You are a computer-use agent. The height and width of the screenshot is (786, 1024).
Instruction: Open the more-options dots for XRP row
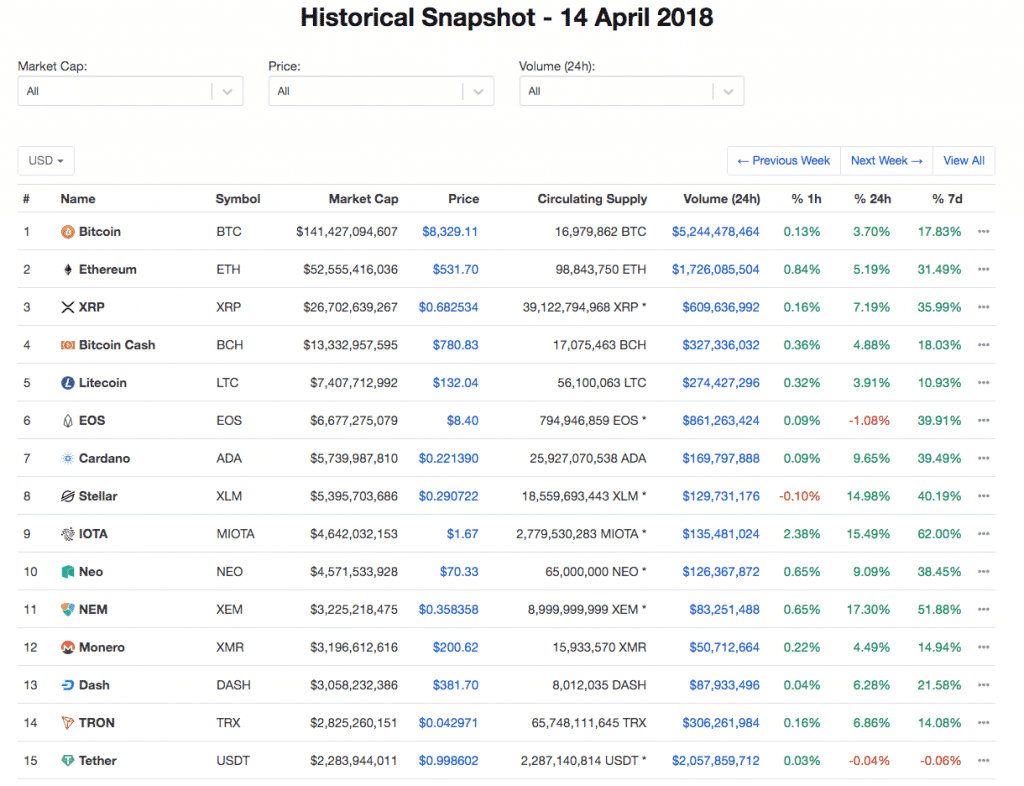pyautogui.click(x=984, y=307)
